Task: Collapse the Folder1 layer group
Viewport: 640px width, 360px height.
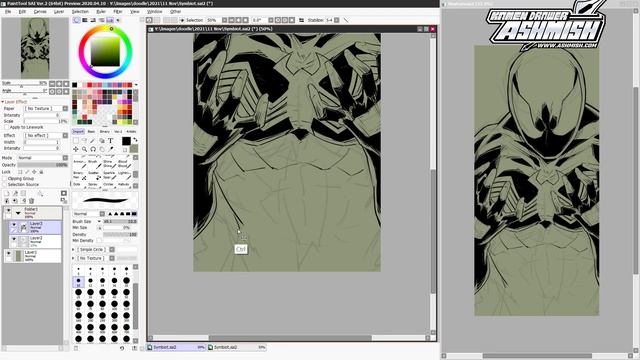Action: (18, 213)
